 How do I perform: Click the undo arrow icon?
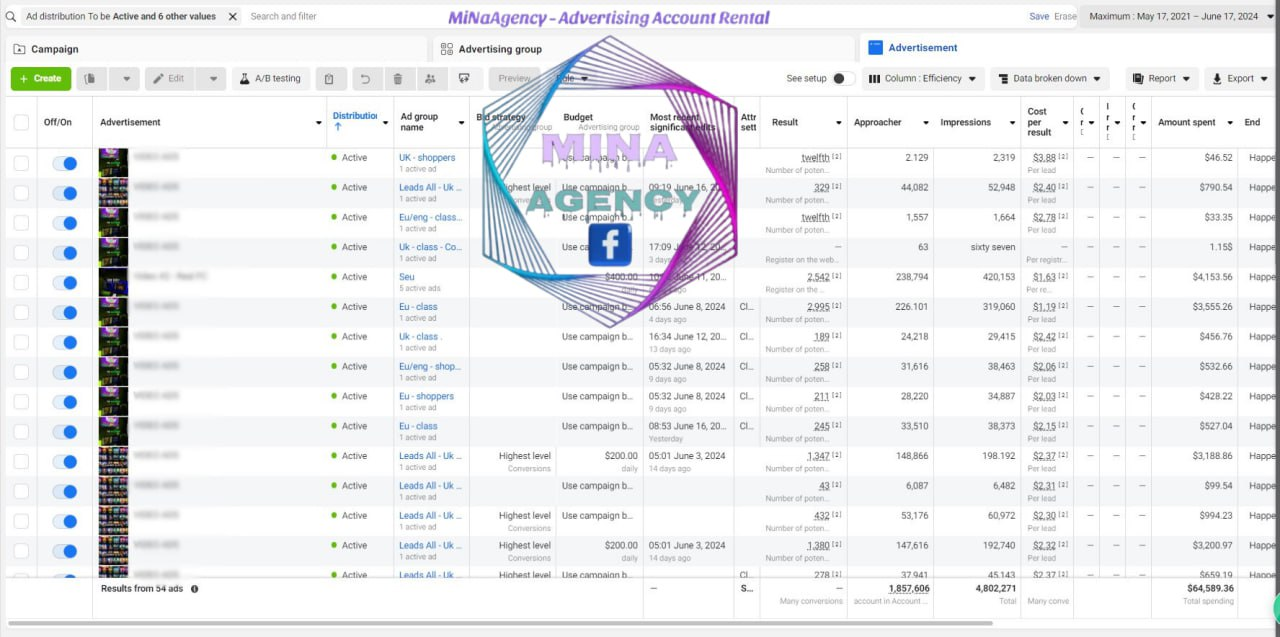click(x=365, y=79)
